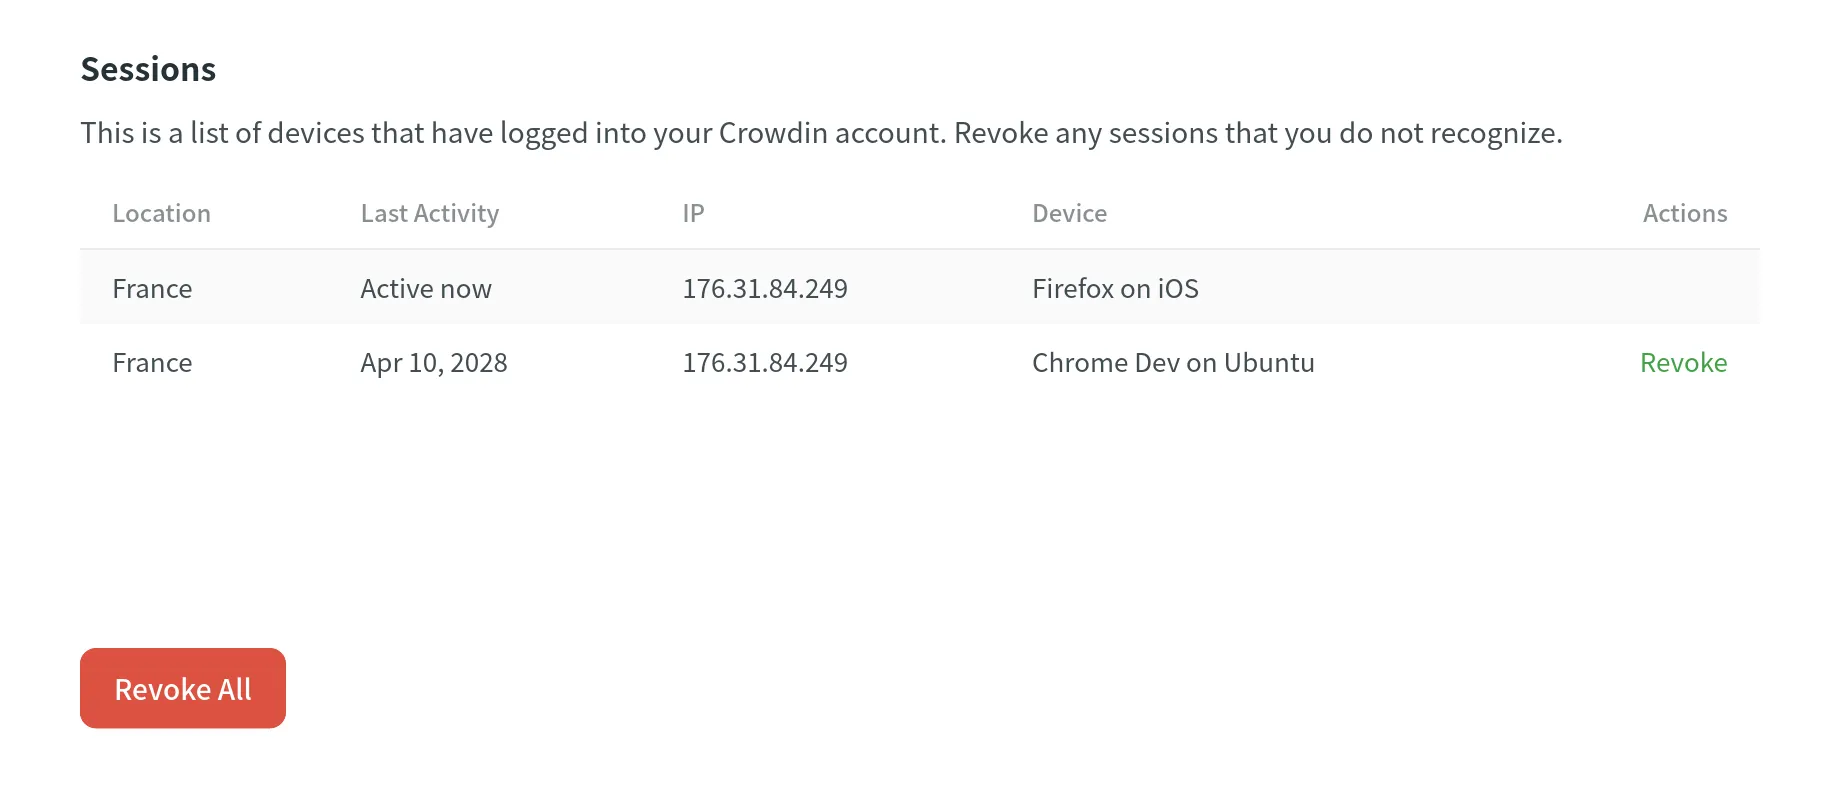Click the Location column header
This screenshot has height=799, width=1840.
[161, 214]
